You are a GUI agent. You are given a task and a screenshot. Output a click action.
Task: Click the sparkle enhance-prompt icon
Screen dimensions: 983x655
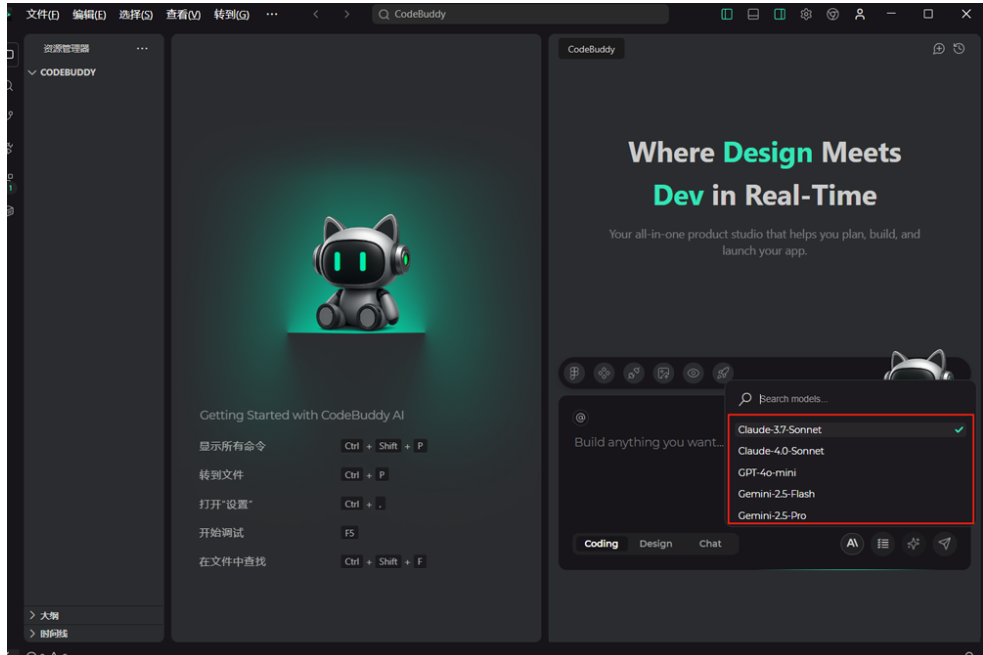click(x=913, y=543)
